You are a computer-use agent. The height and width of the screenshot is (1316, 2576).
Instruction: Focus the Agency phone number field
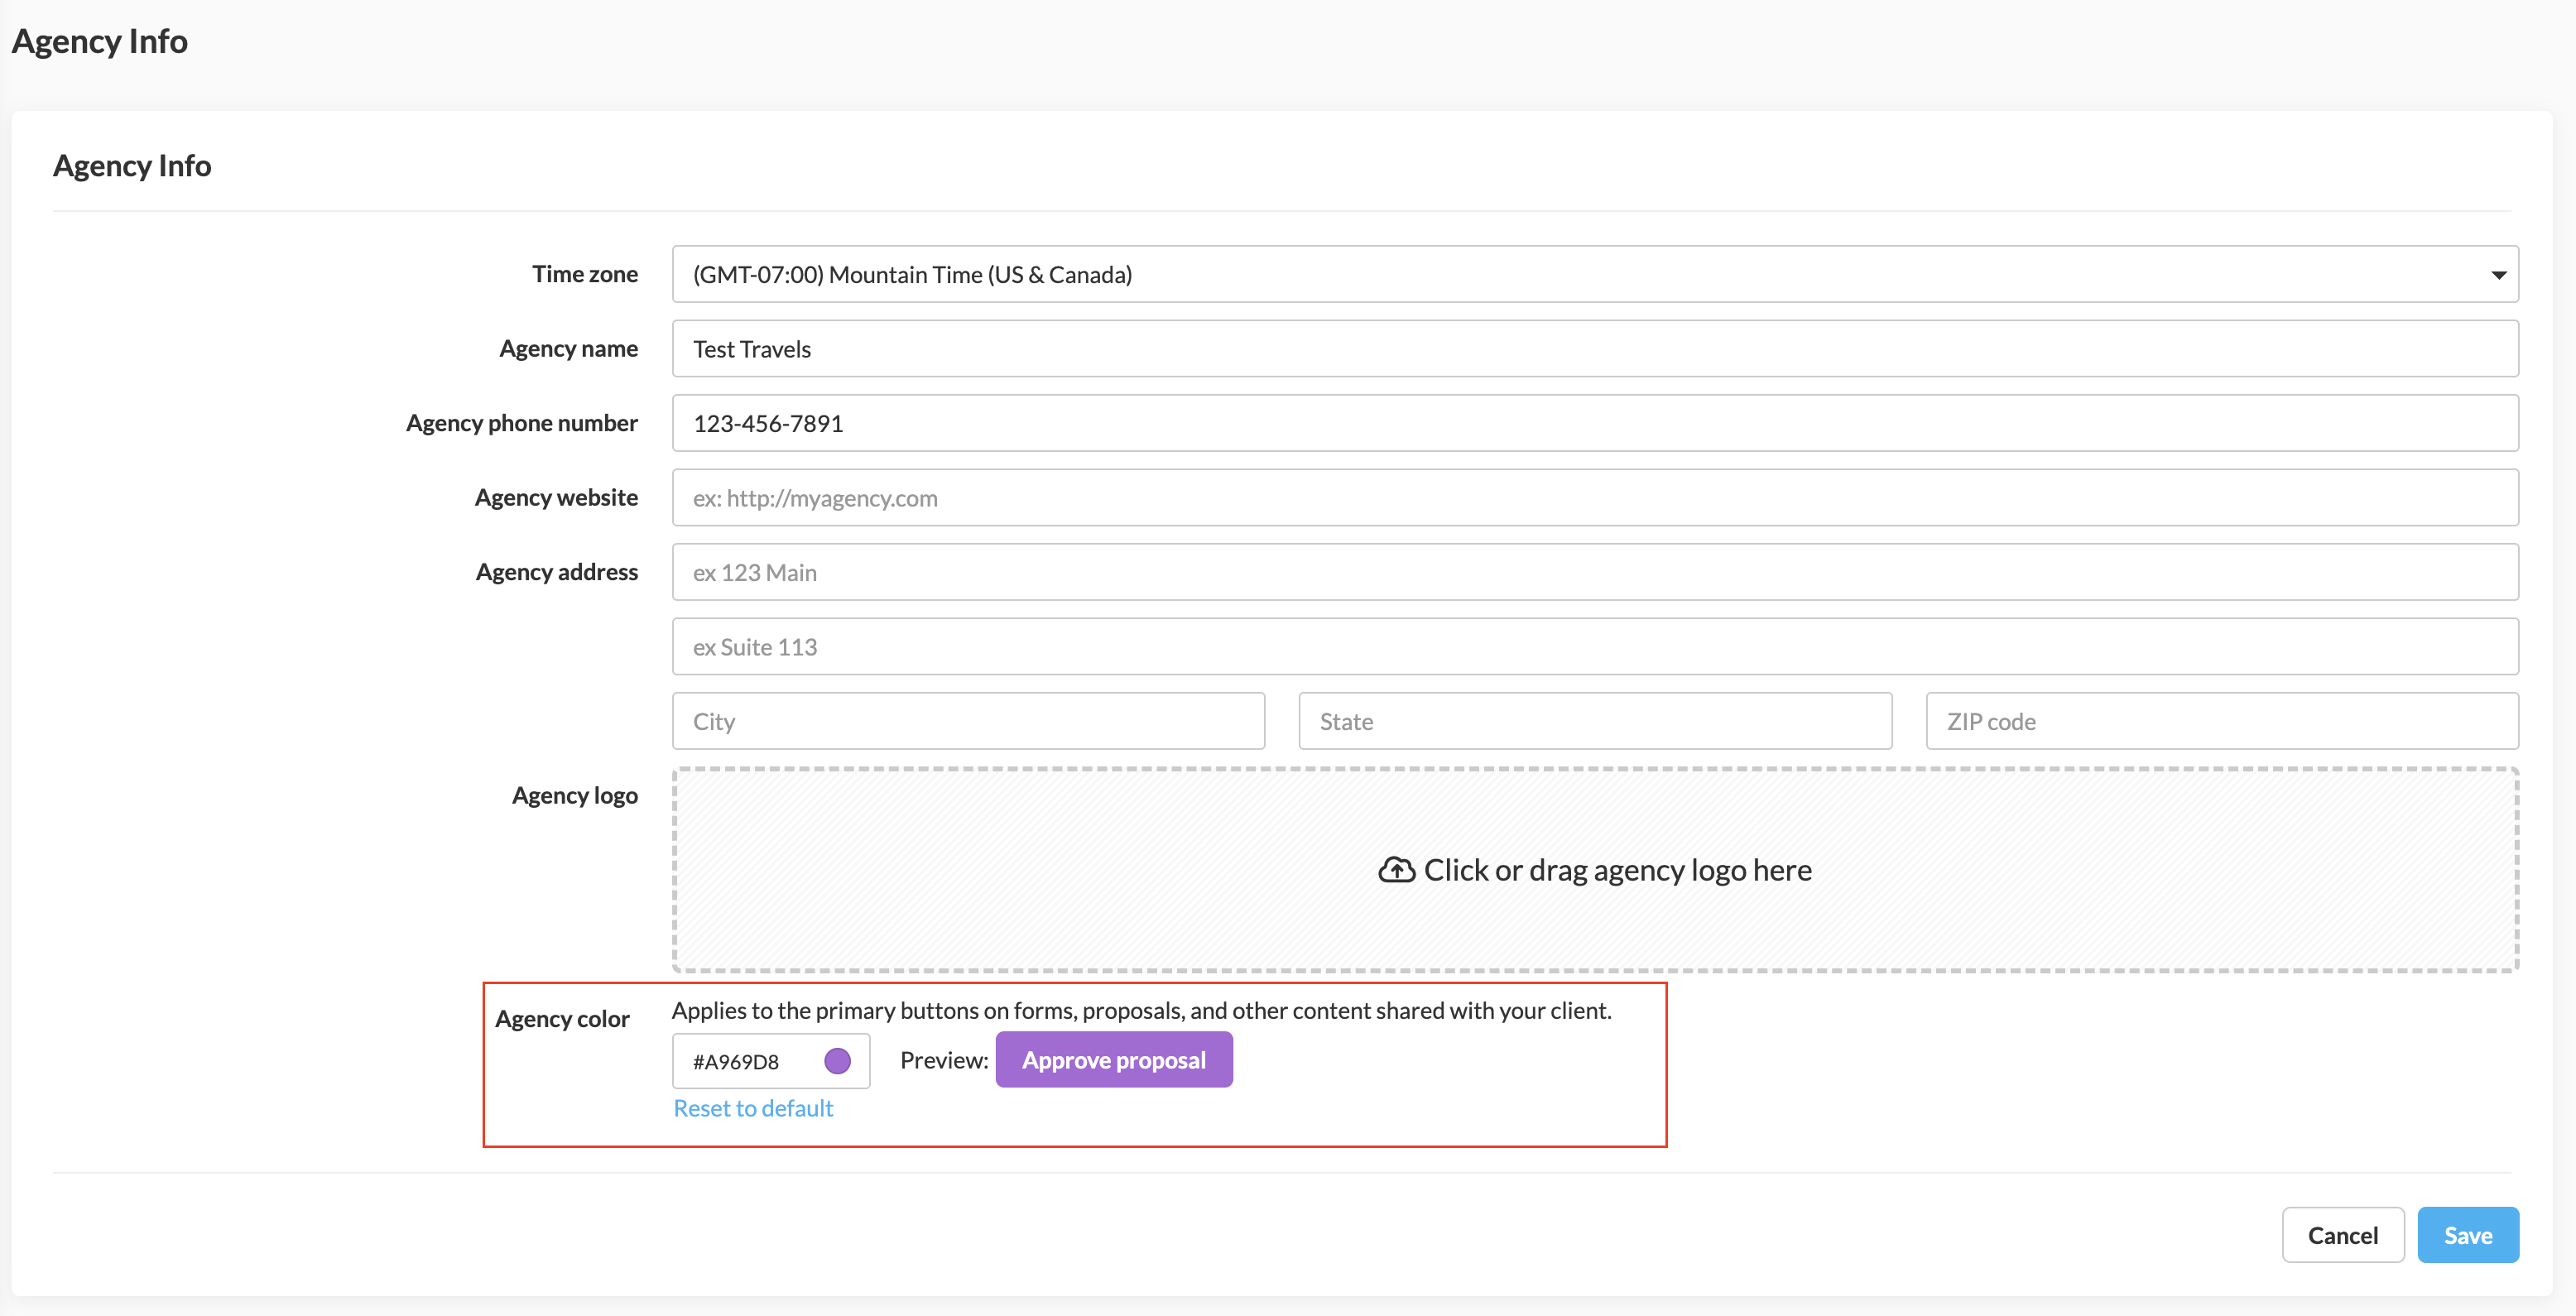(x=1595, y=423)
